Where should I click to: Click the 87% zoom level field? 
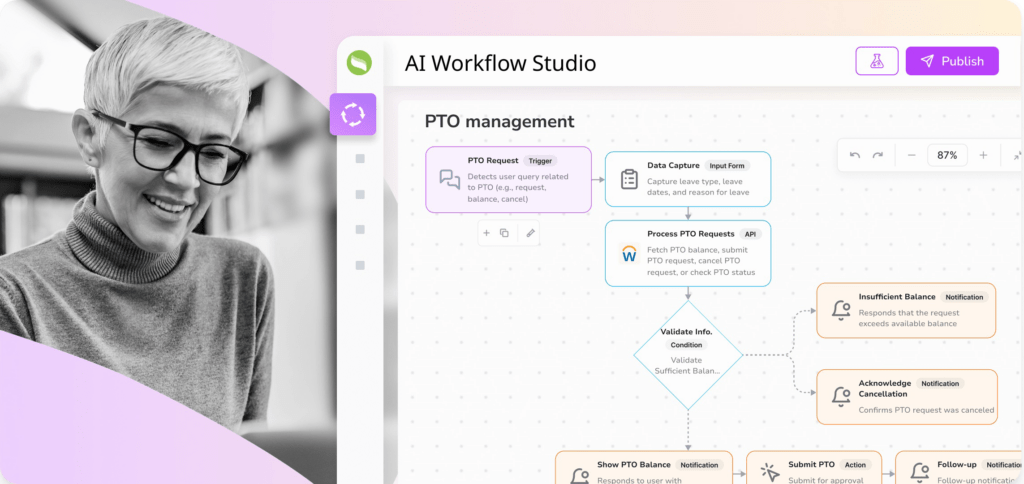(x=947, y=155)
